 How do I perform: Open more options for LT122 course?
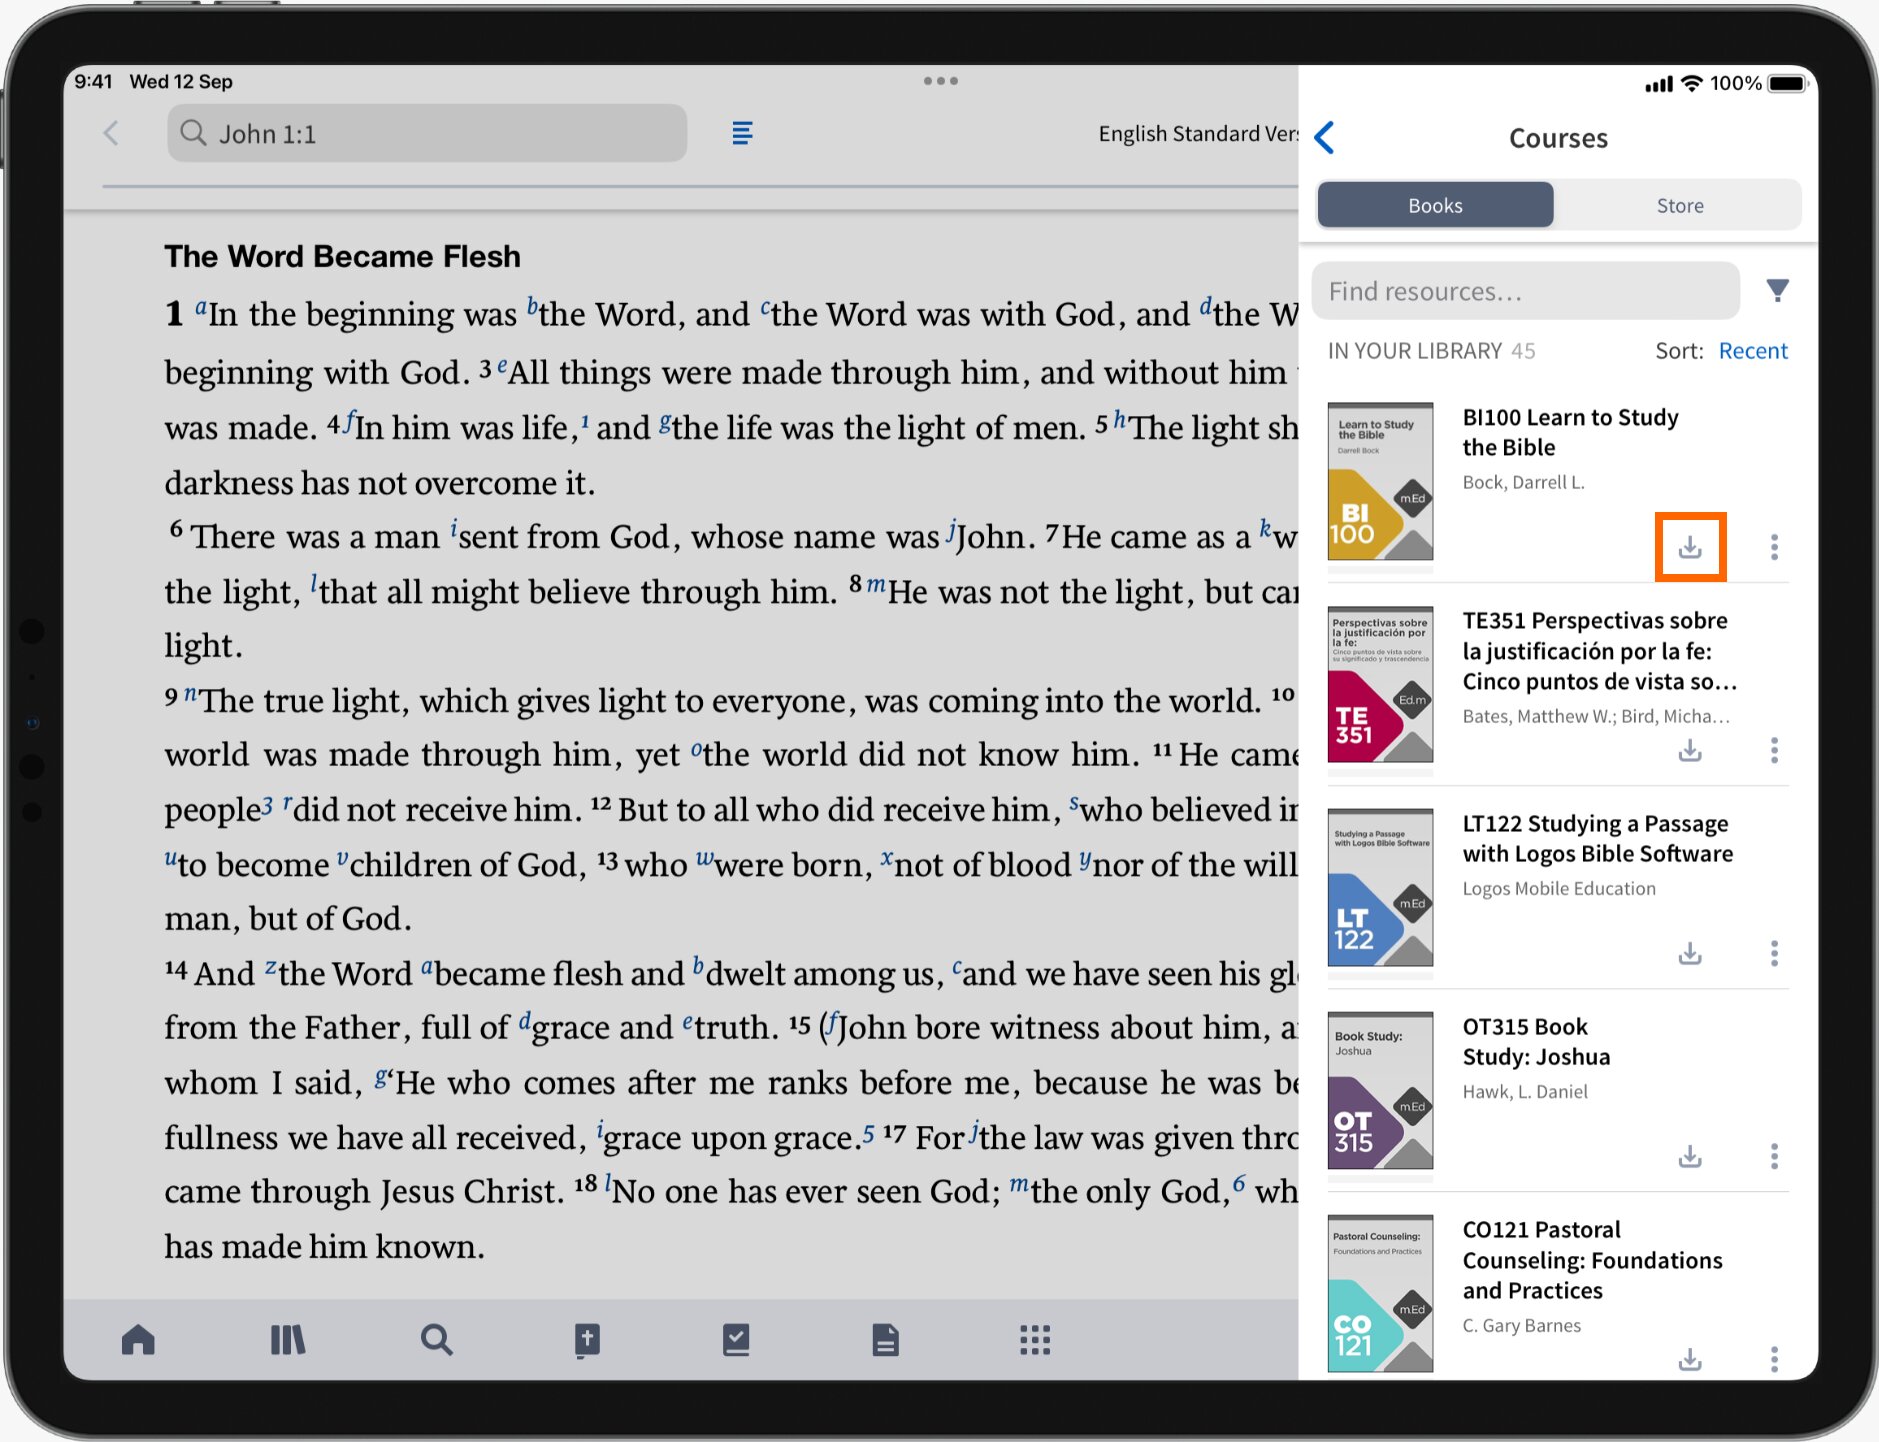(x=1774, y=953)
